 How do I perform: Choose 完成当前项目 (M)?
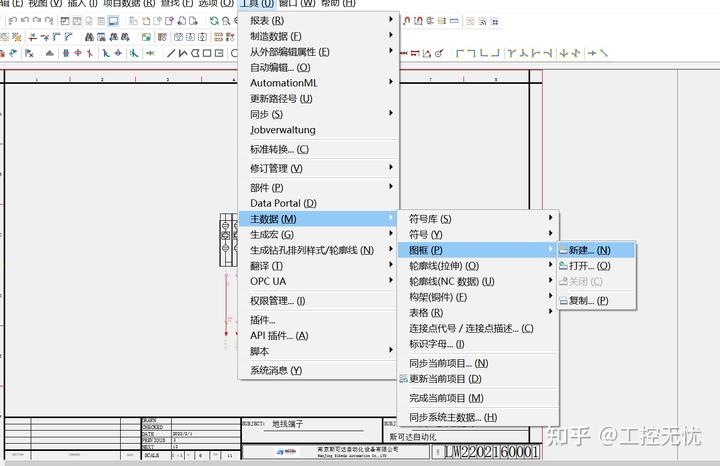(477, 398)
